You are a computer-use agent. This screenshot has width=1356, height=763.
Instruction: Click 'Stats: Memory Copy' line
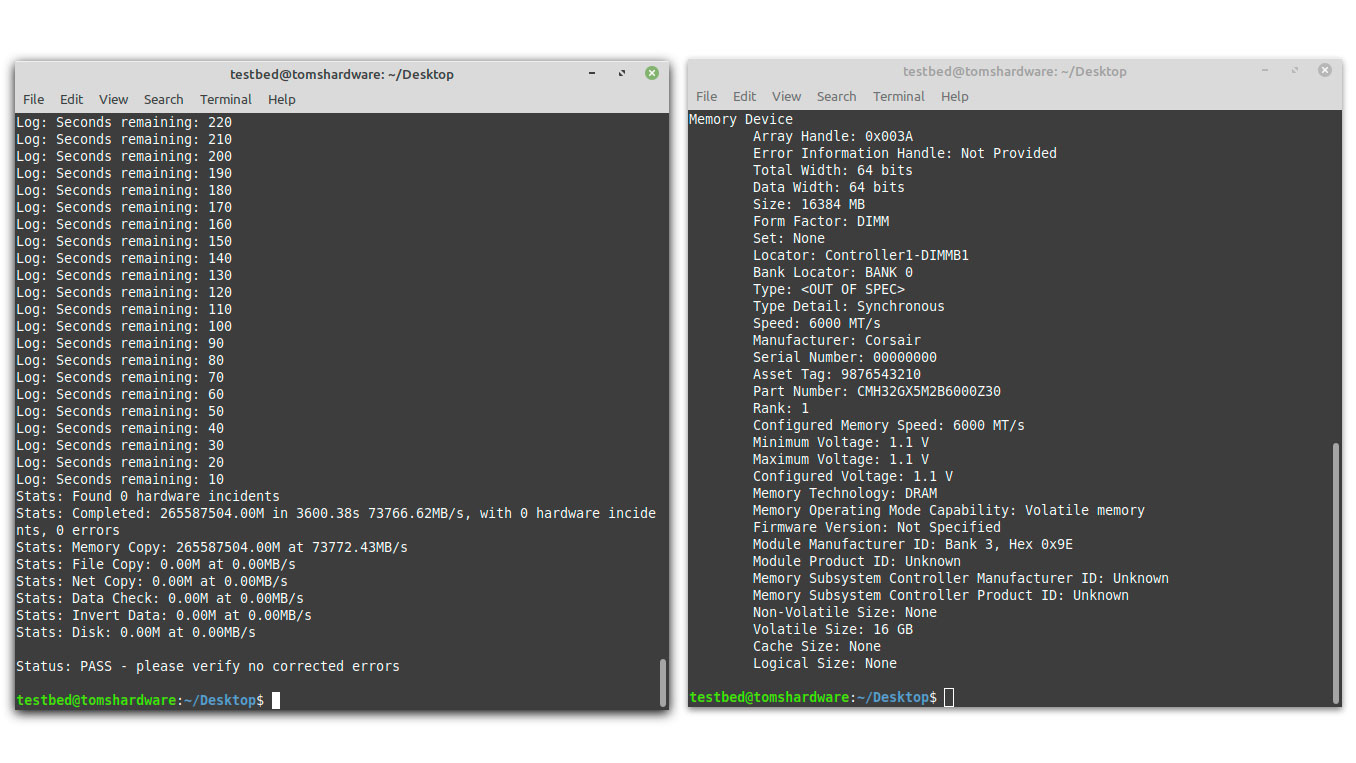pyautogui.click(x=212, y=547)
